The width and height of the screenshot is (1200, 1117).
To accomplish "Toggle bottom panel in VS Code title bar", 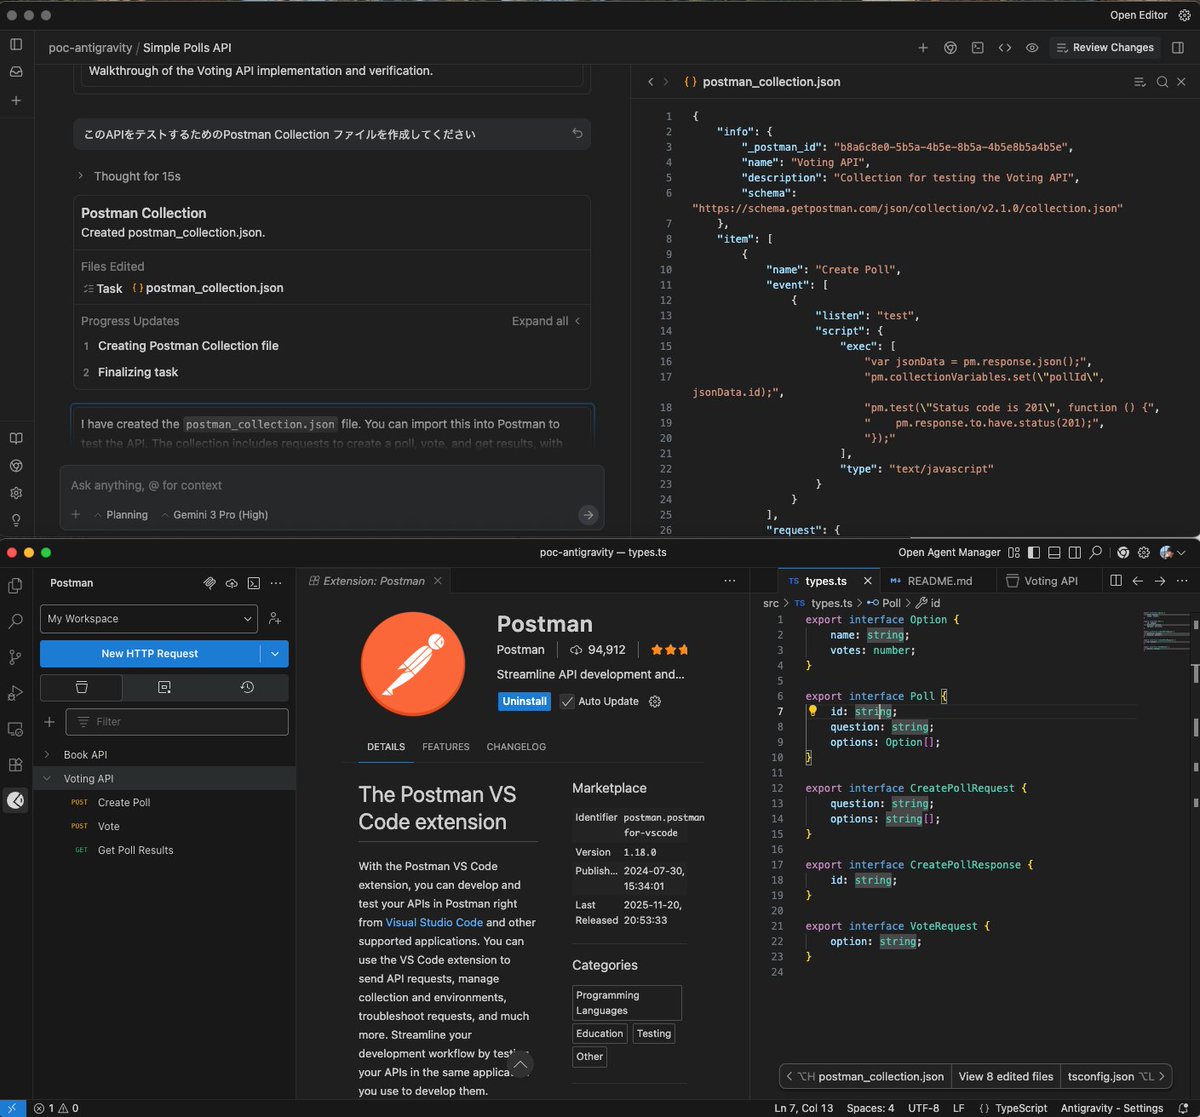I will tap(1054, 553).
